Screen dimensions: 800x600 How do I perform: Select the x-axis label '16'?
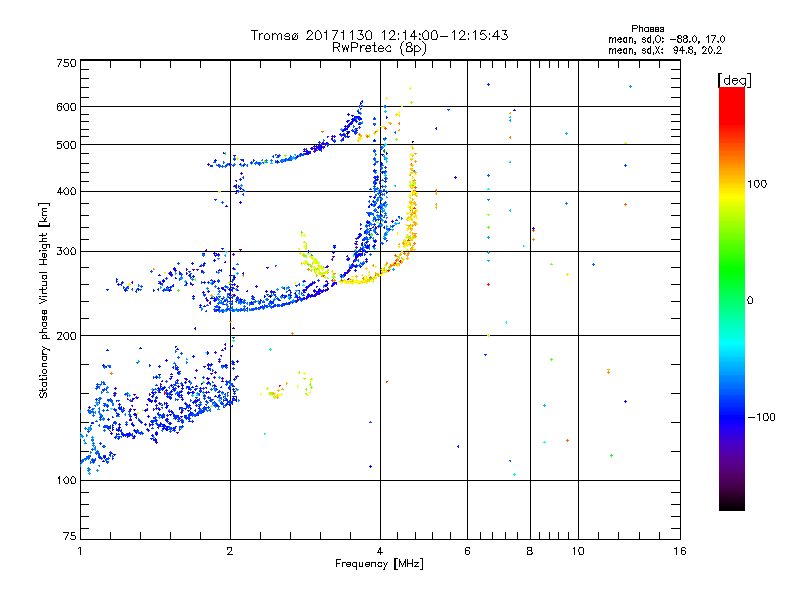(x=680, y=551)
